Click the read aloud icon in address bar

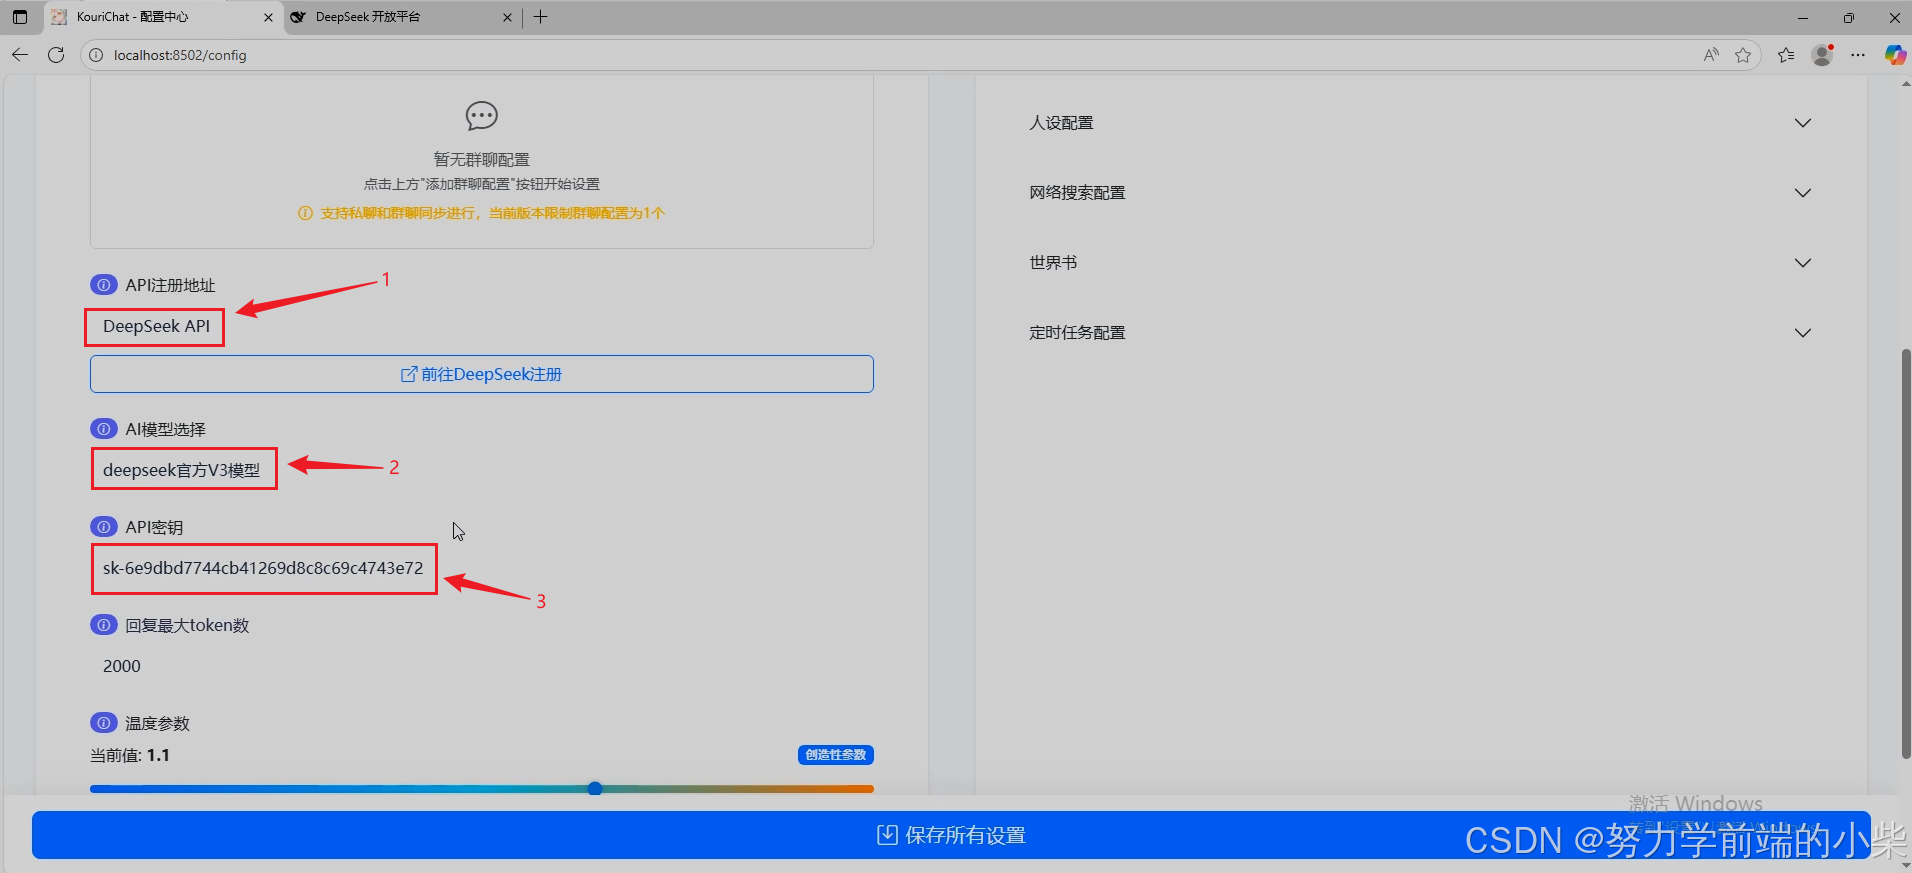click(1711, 55)
